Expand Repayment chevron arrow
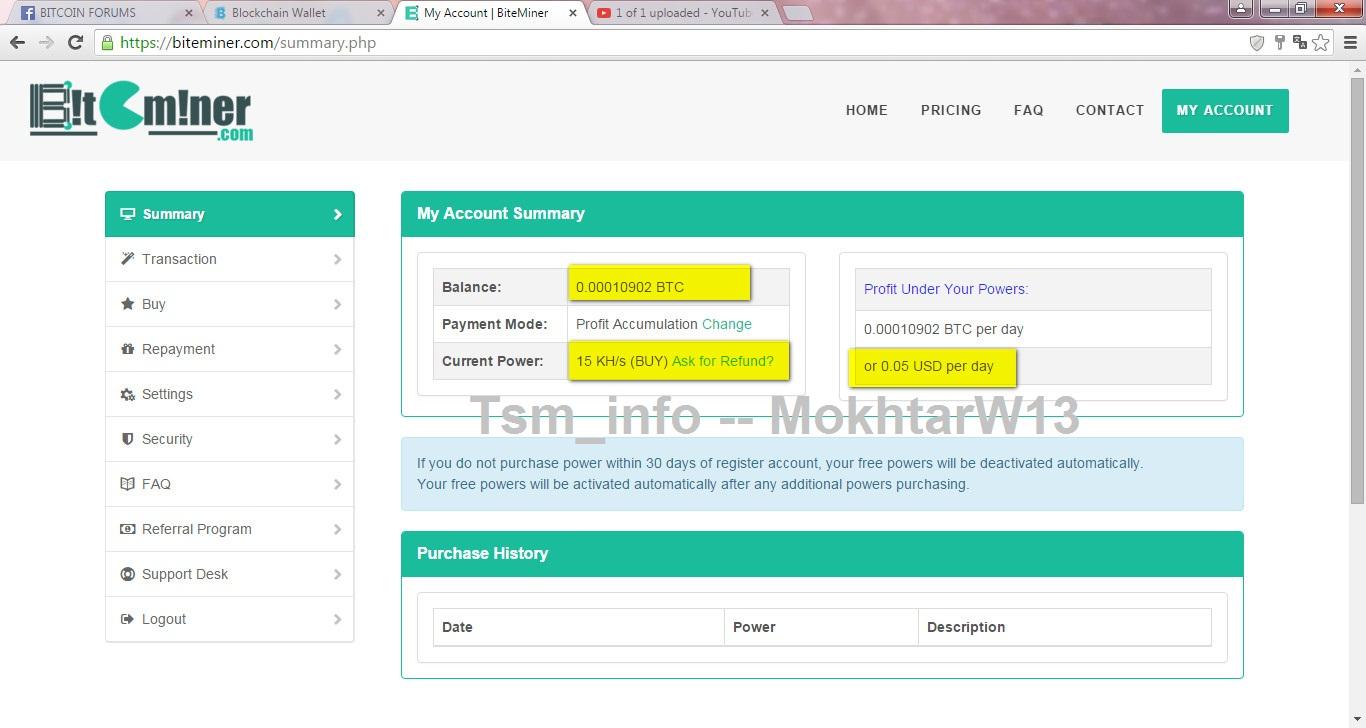1366x728 pixels. [x=337, y=349]
